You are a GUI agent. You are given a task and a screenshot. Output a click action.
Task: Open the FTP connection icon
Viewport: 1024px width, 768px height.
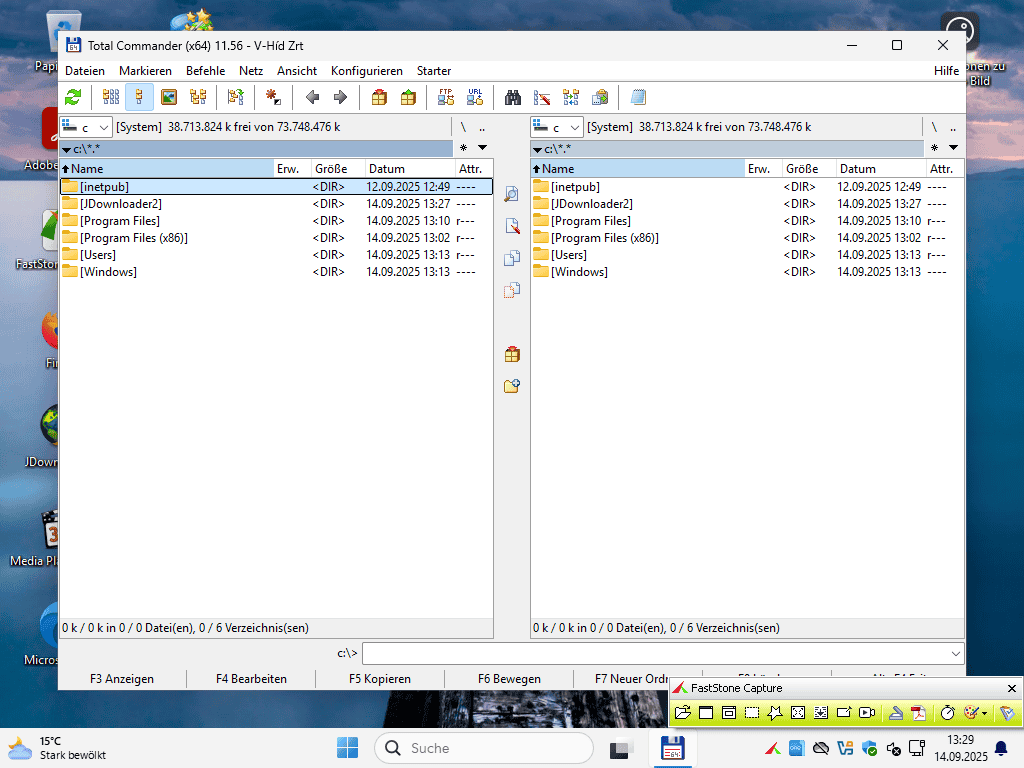446,97
